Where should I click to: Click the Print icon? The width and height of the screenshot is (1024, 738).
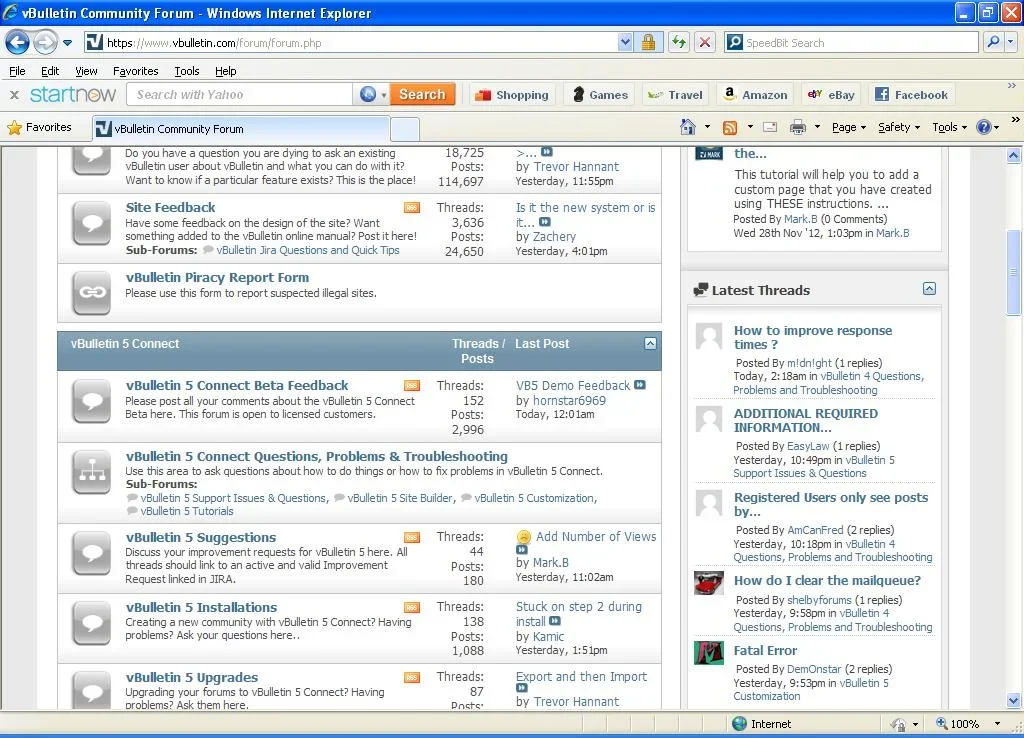pyautogui.click(x=797, y=127)
